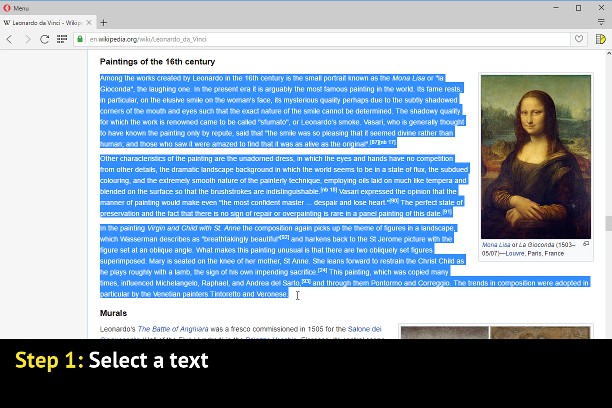Viewport: 612px width, 408px height.
Task: Open a new tab with plus button
Action: point(104,22)
